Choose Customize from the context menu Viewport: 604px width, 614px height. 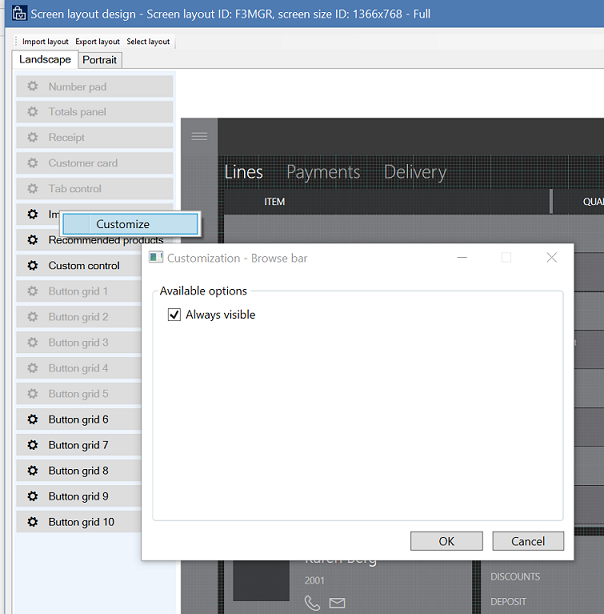pyautogui.click(x=130, y=224)
